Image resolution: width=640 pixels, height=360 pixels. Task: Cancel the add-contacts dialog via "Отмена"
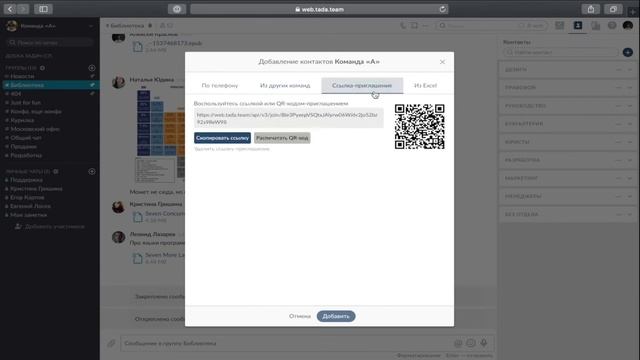(x=300, y=316)
